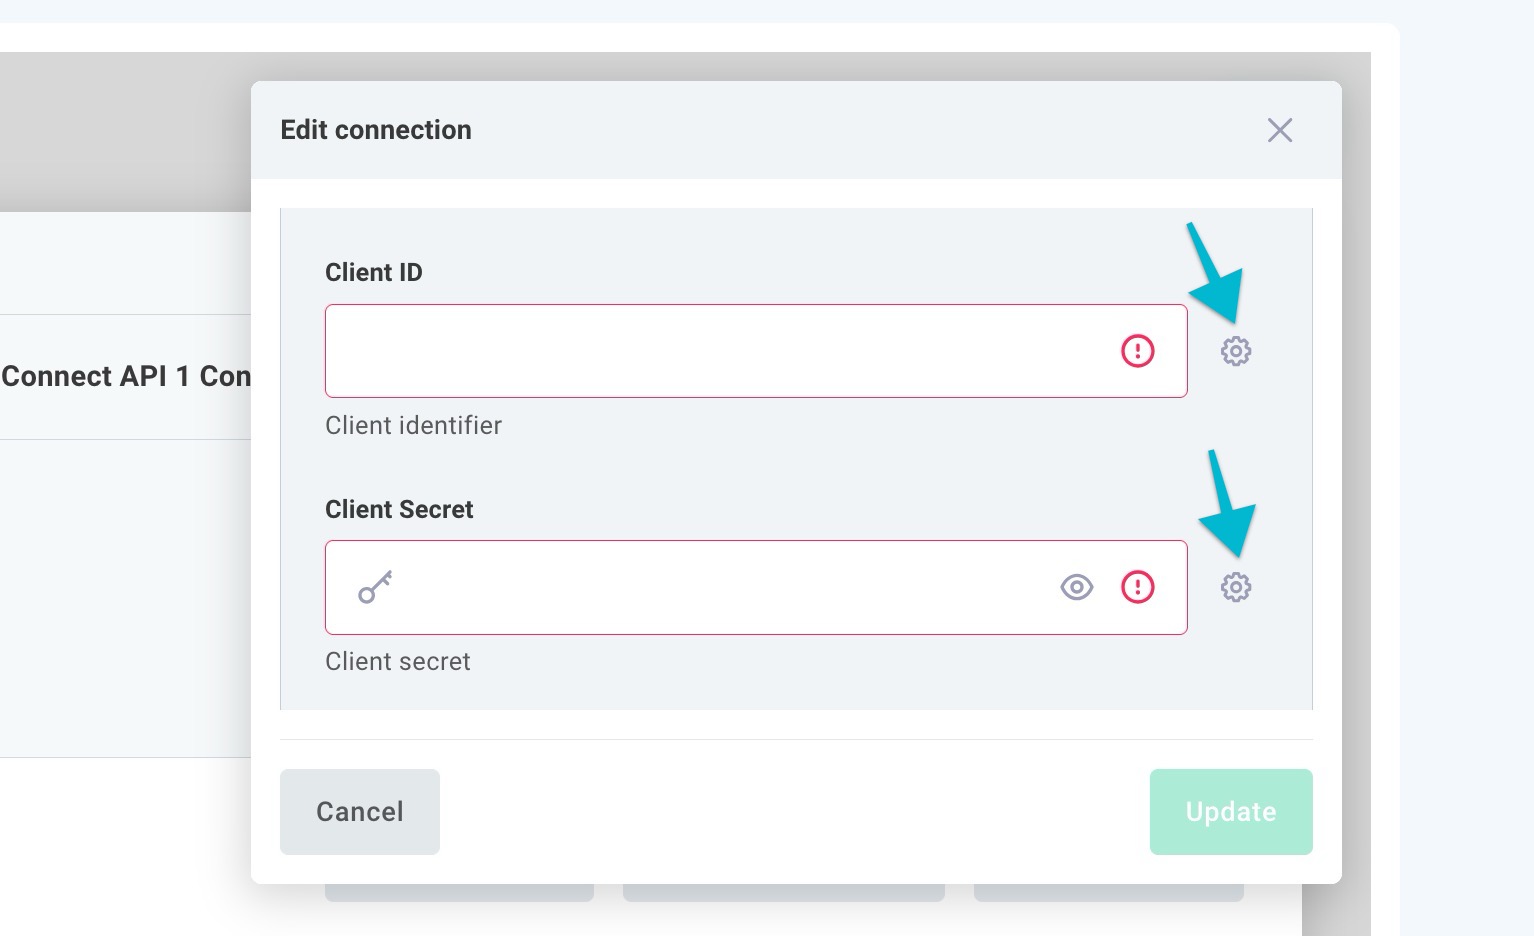1534x936 pixels.
Task: Focus the Client ID input field
Action: coord(720,351)
